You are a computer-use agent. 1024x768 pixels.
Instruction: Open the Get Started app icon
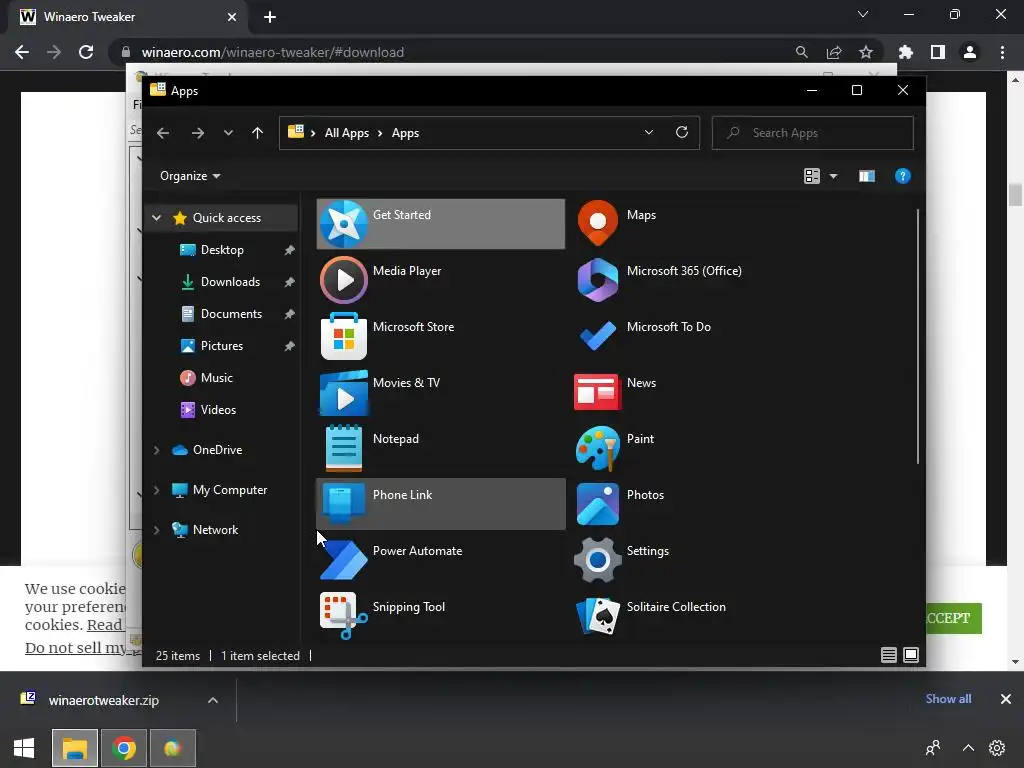(344, 224)
